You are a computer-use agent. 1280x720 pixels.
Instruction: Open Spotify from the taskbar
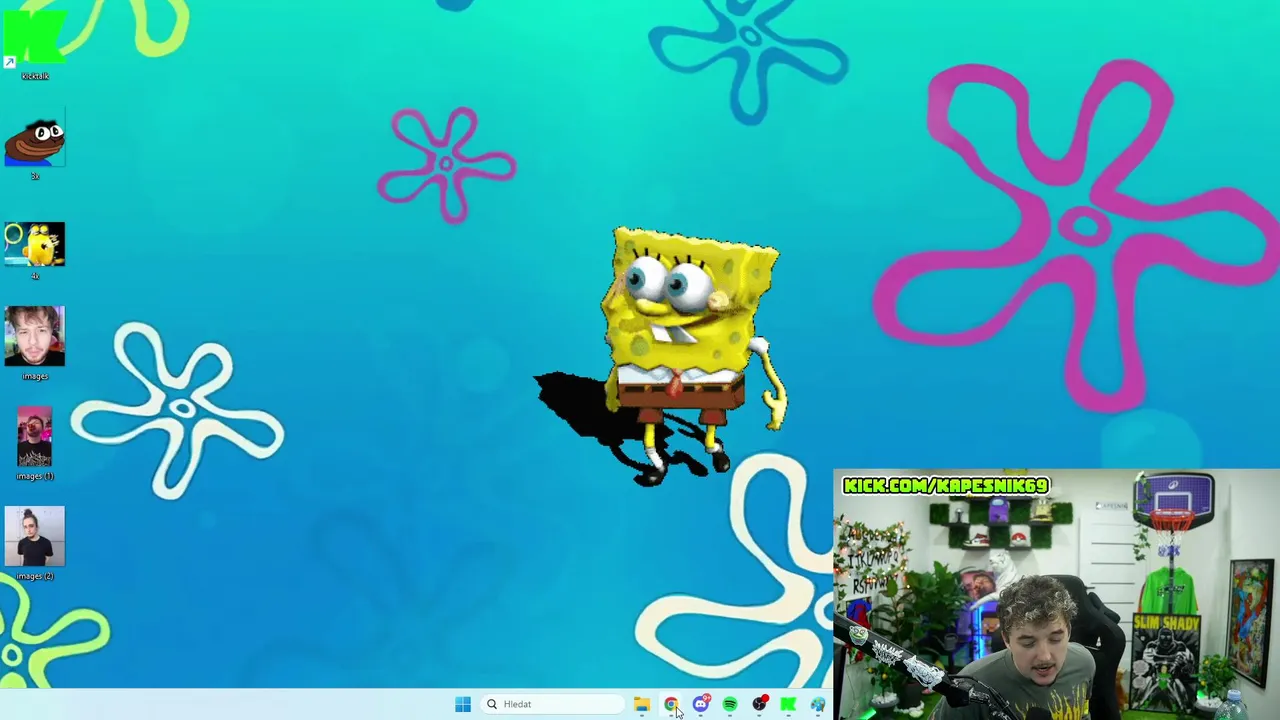tap(730, 704)
